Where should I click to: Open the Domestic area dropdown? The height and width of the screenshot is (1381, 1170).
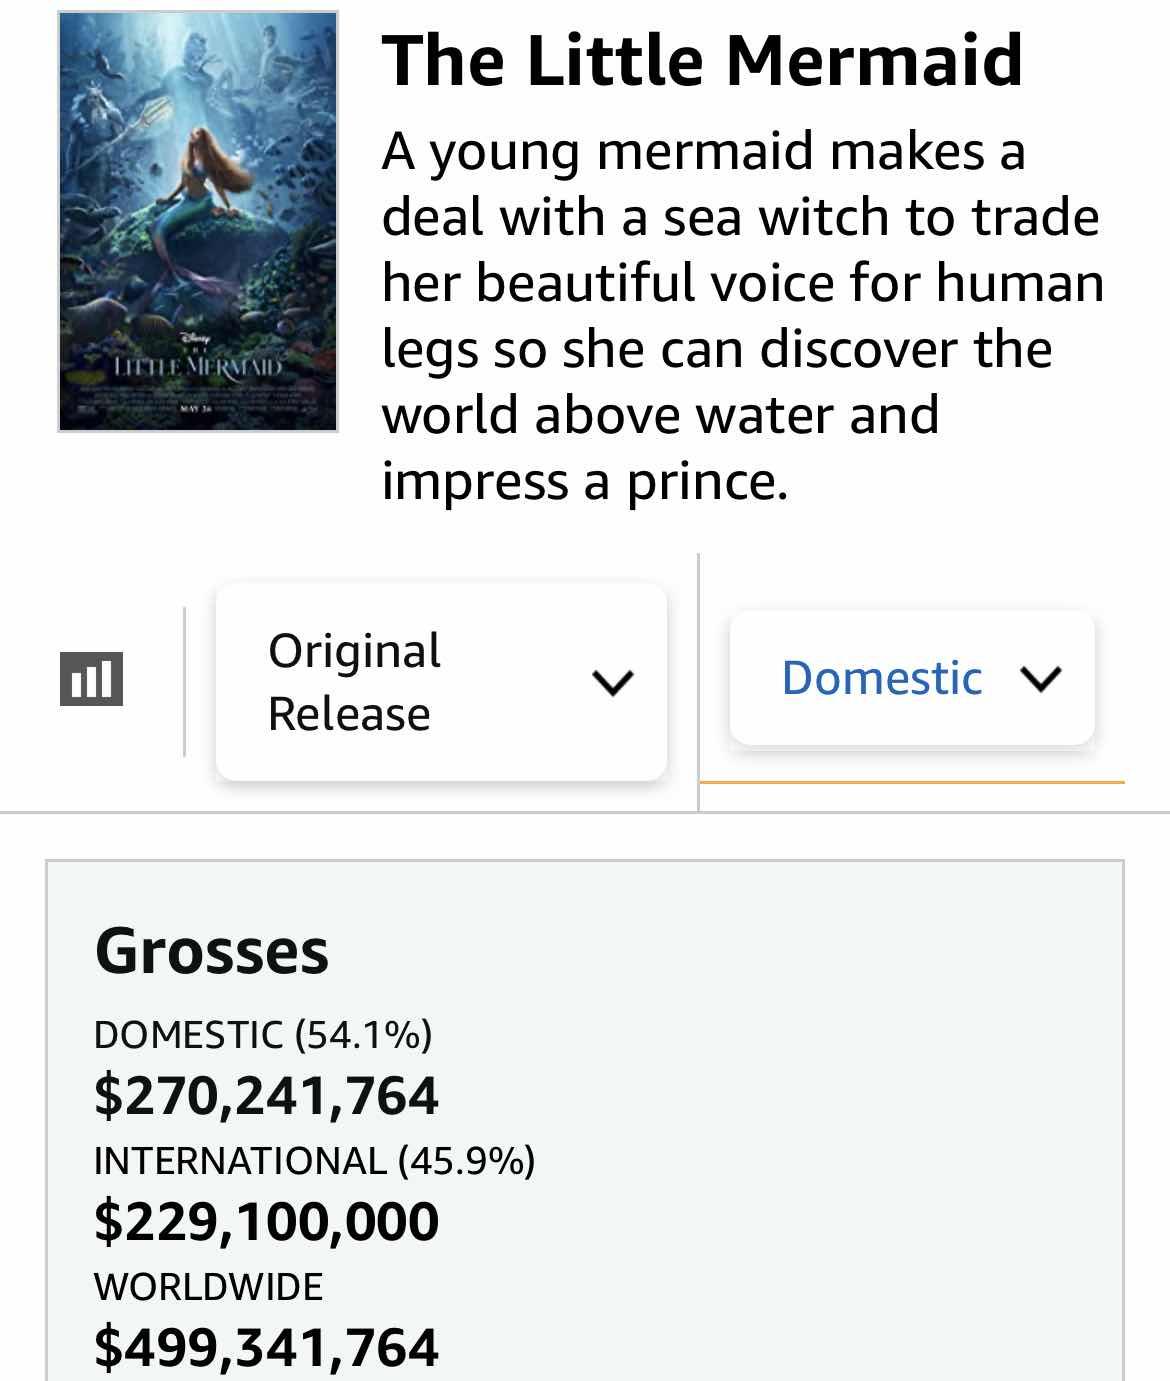click(911, 678)
